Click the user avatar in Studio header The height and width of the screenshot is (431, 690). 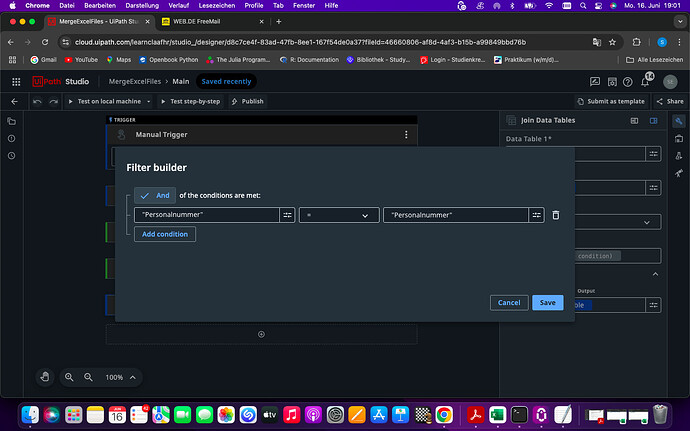(670, 81)
